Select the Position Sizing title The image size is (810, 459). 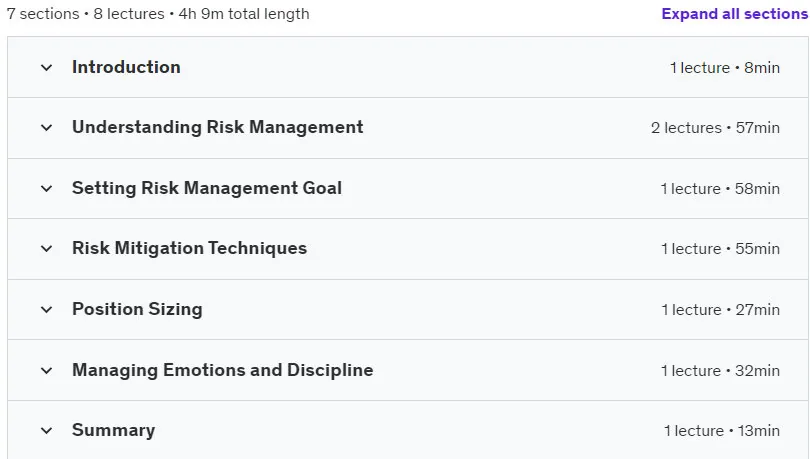click(137, 309)
